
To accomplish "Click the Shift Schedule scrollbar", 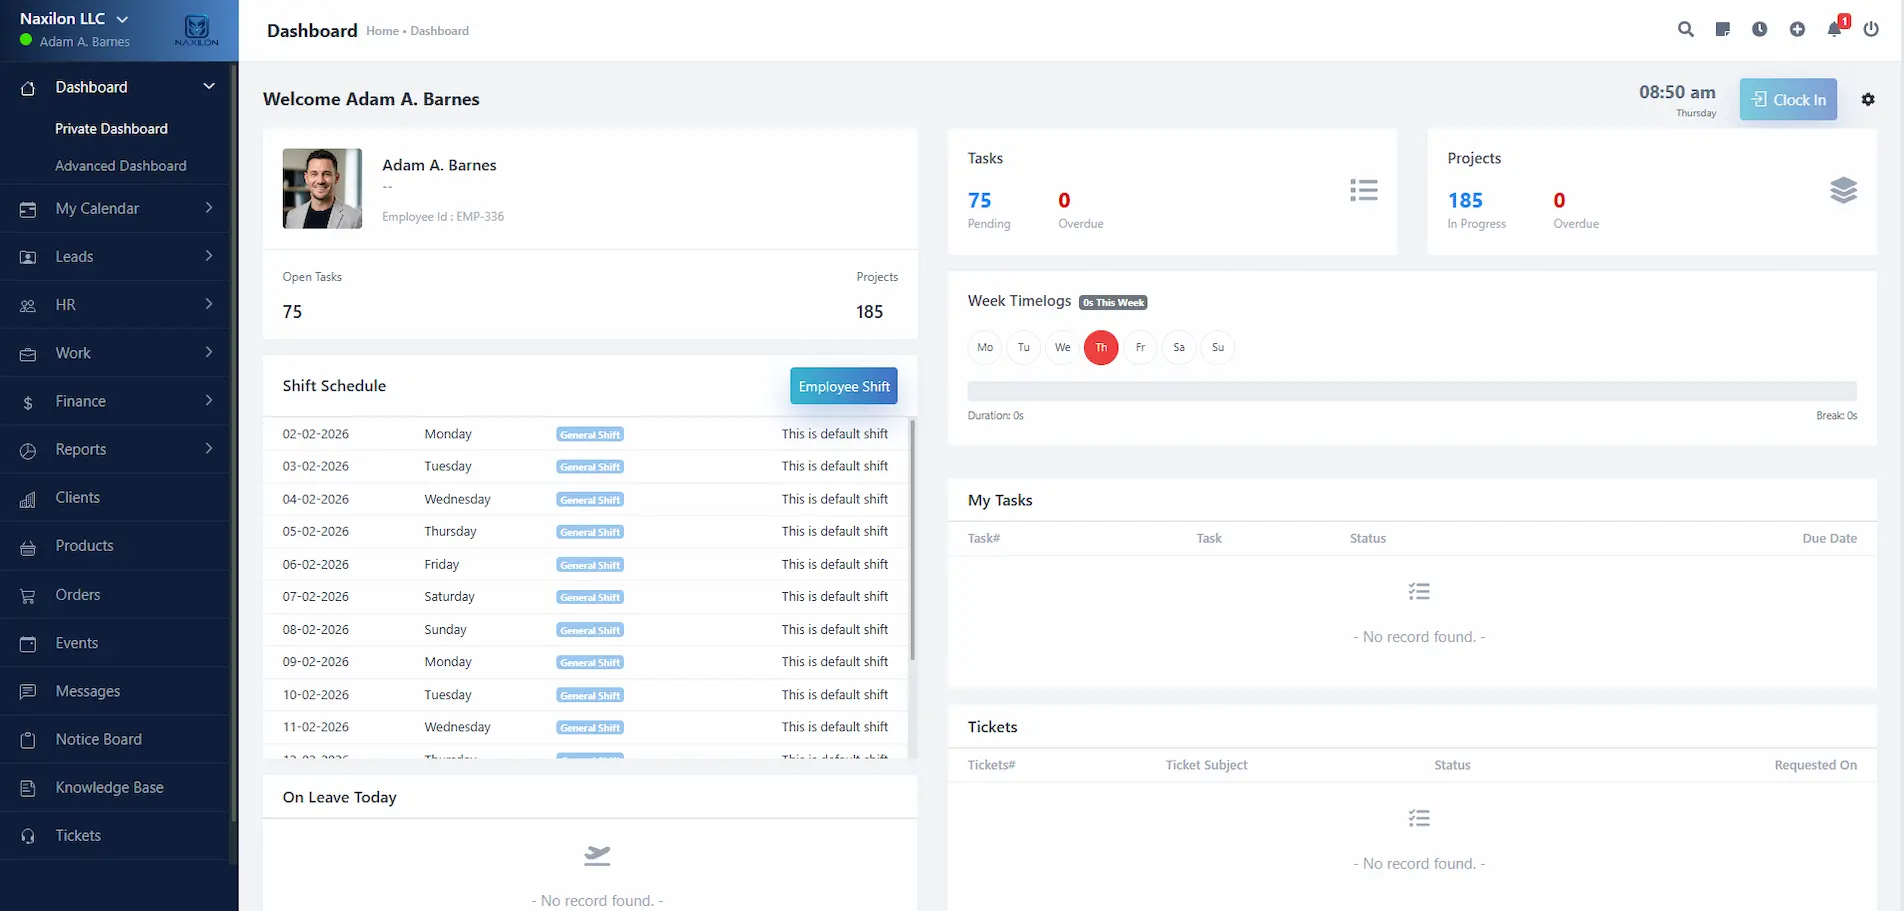I will pos(912,540).
